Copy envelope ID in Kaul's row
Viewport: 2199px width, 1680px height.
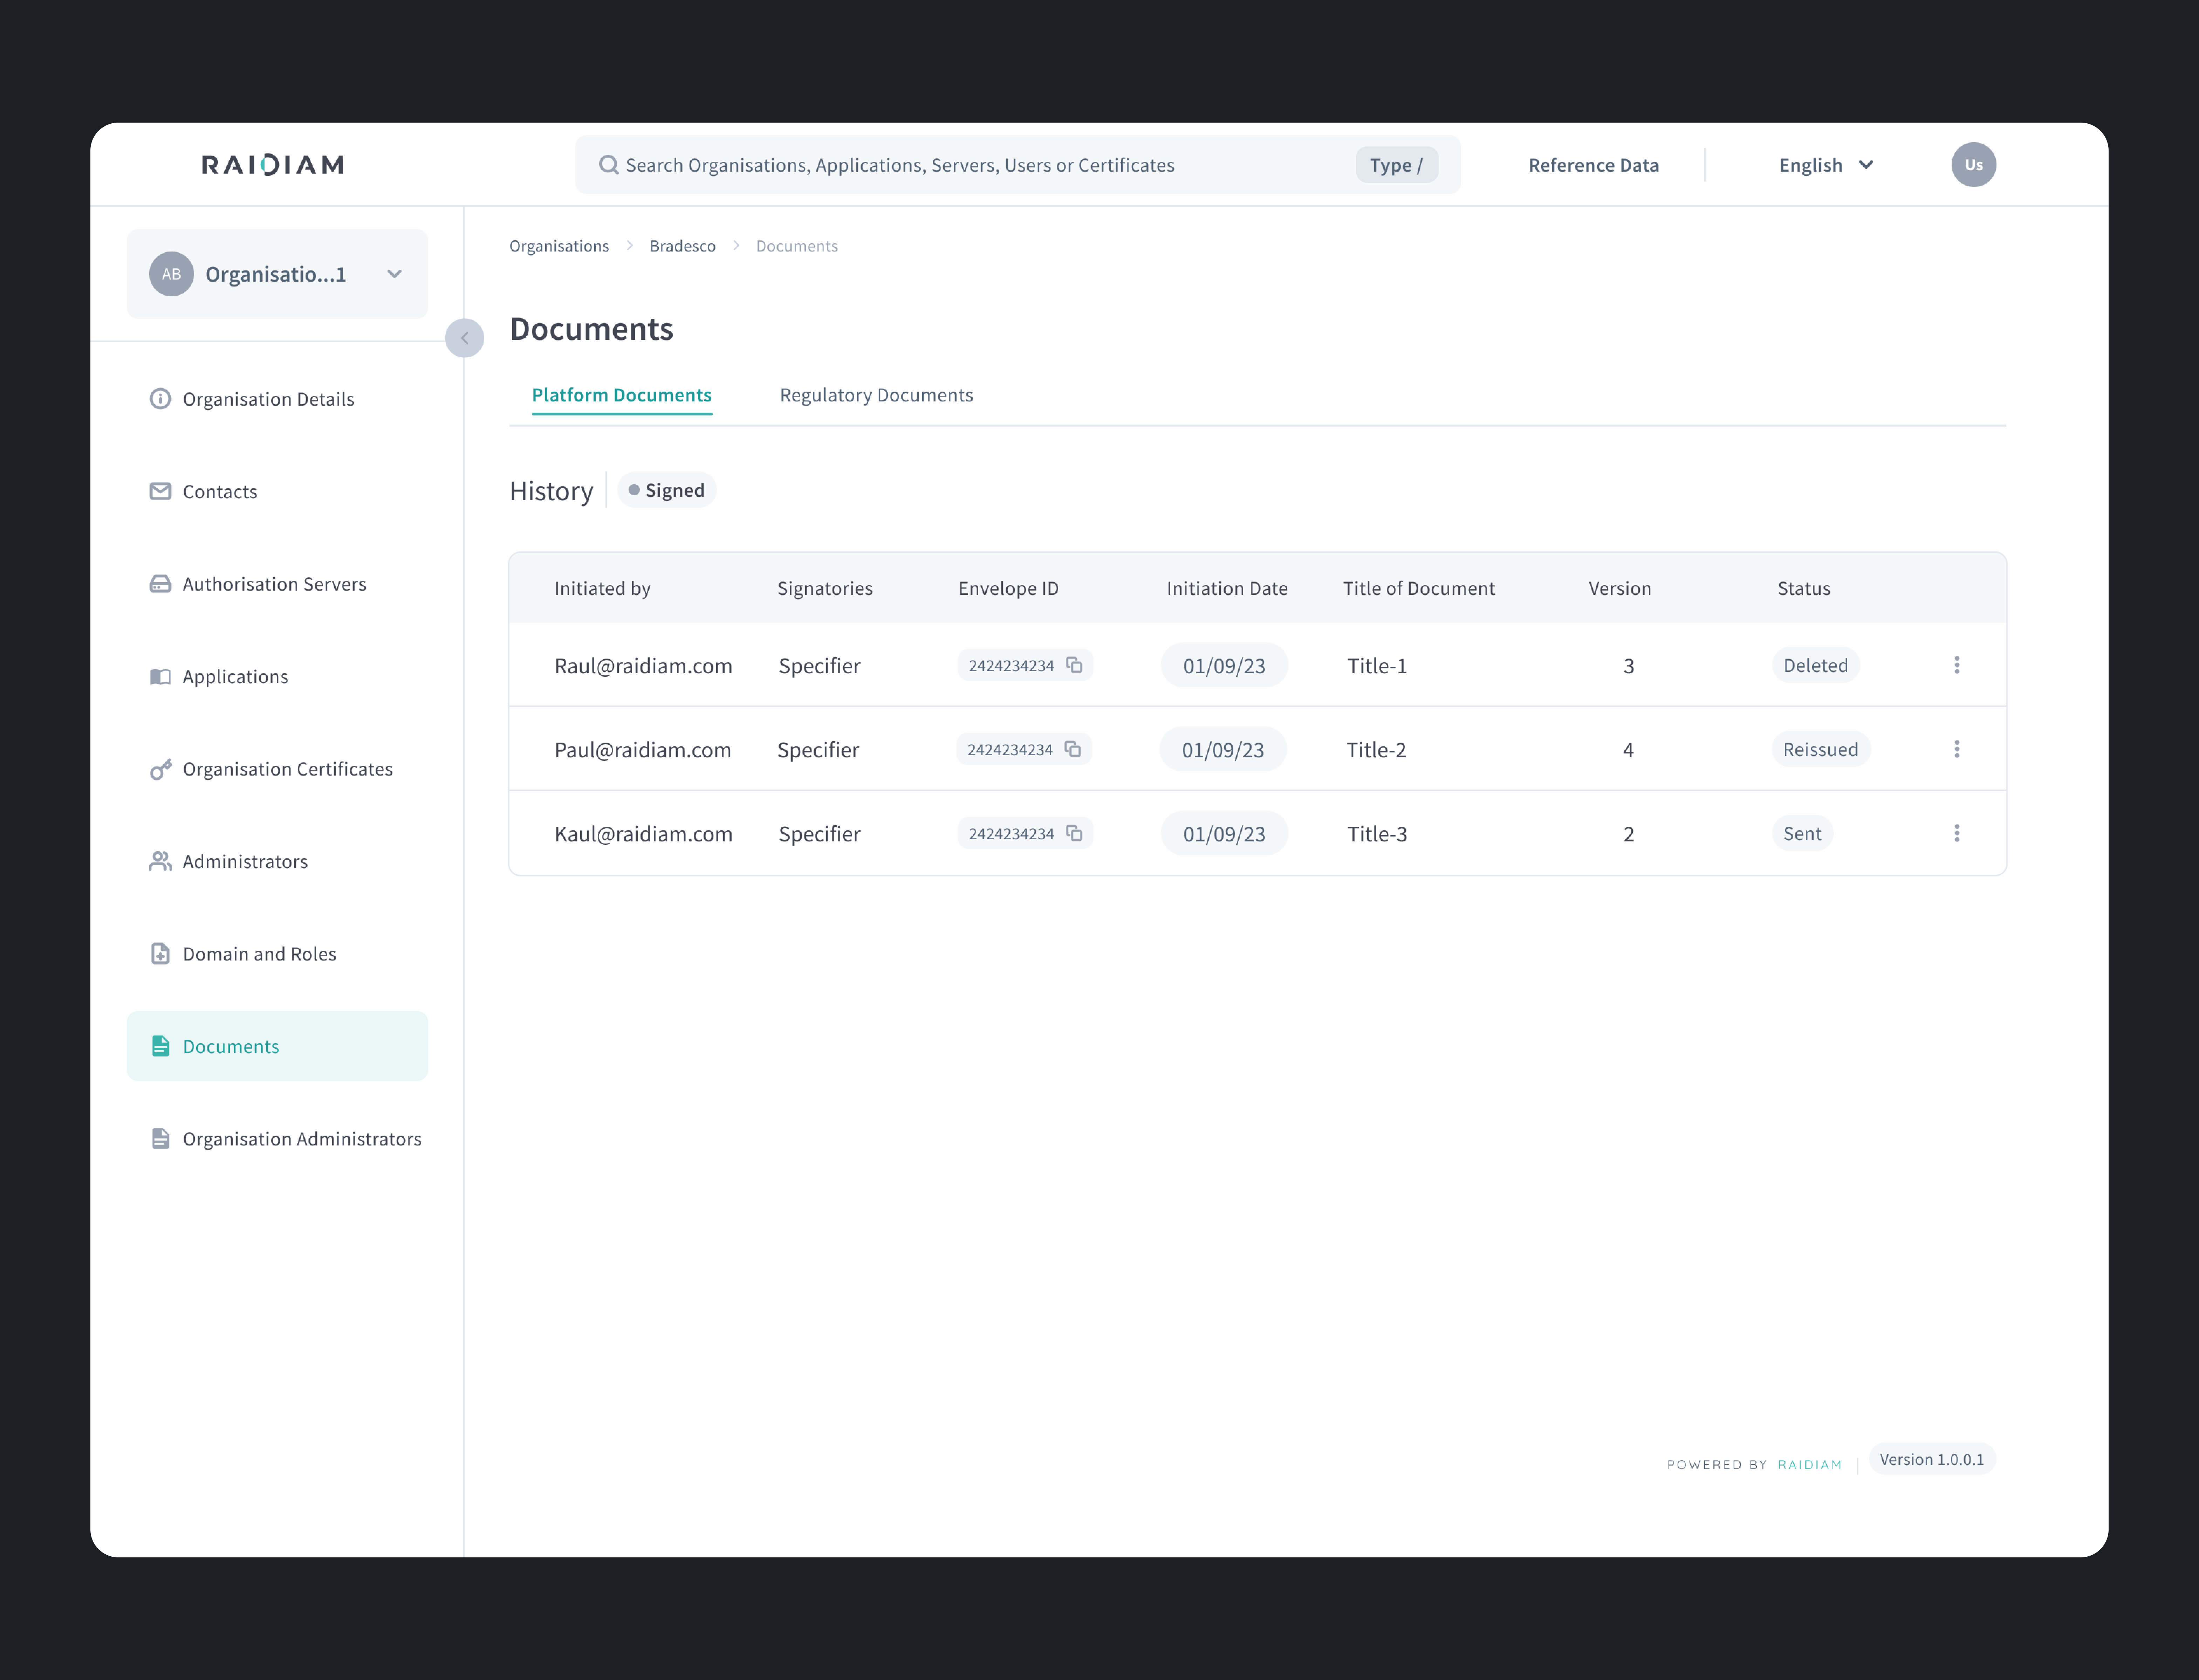(1074, 833)
